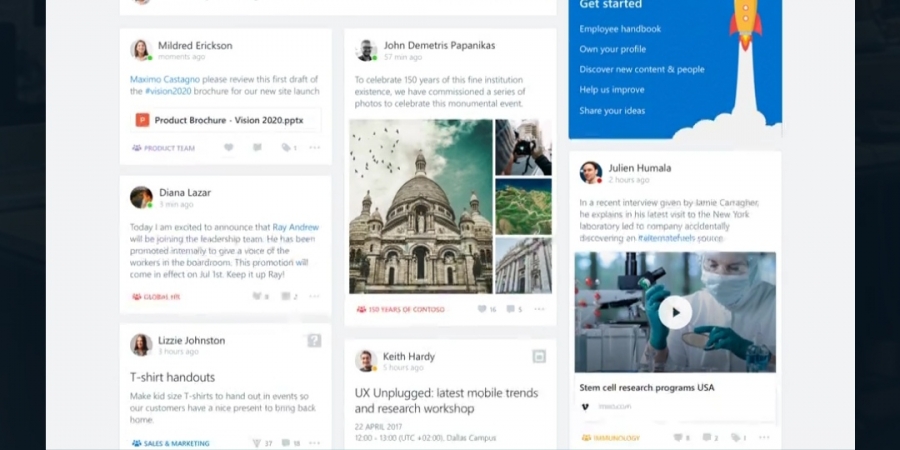Like Mildred Erickson's brochure post

[x=228, y=148]
